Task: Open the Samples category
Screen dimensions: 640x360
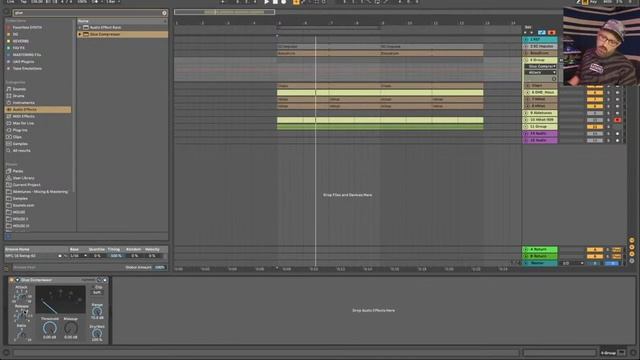Action: (x=20, y=144)
